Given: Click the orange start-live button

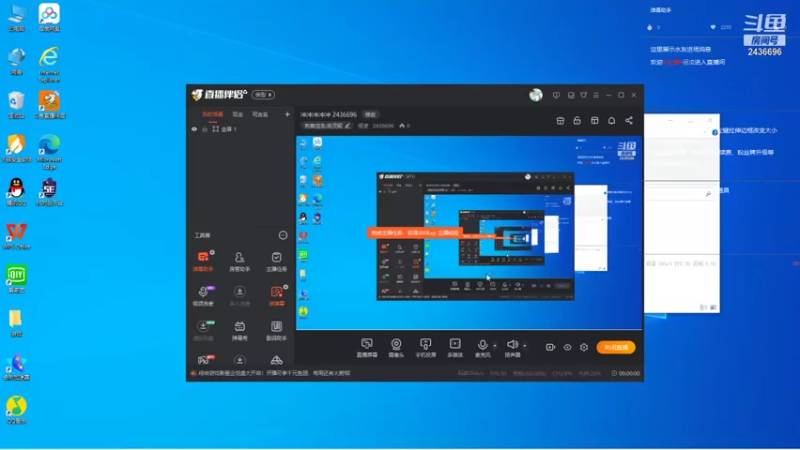Looking at the screenshot, I should click(x=616, y=347).
